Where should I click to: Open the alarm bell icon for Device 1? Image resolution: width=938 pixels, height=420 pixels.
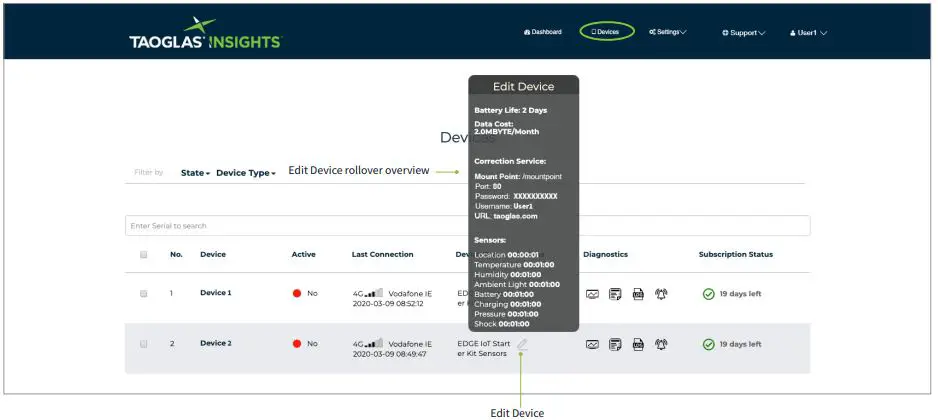click(x=661, y=294)
